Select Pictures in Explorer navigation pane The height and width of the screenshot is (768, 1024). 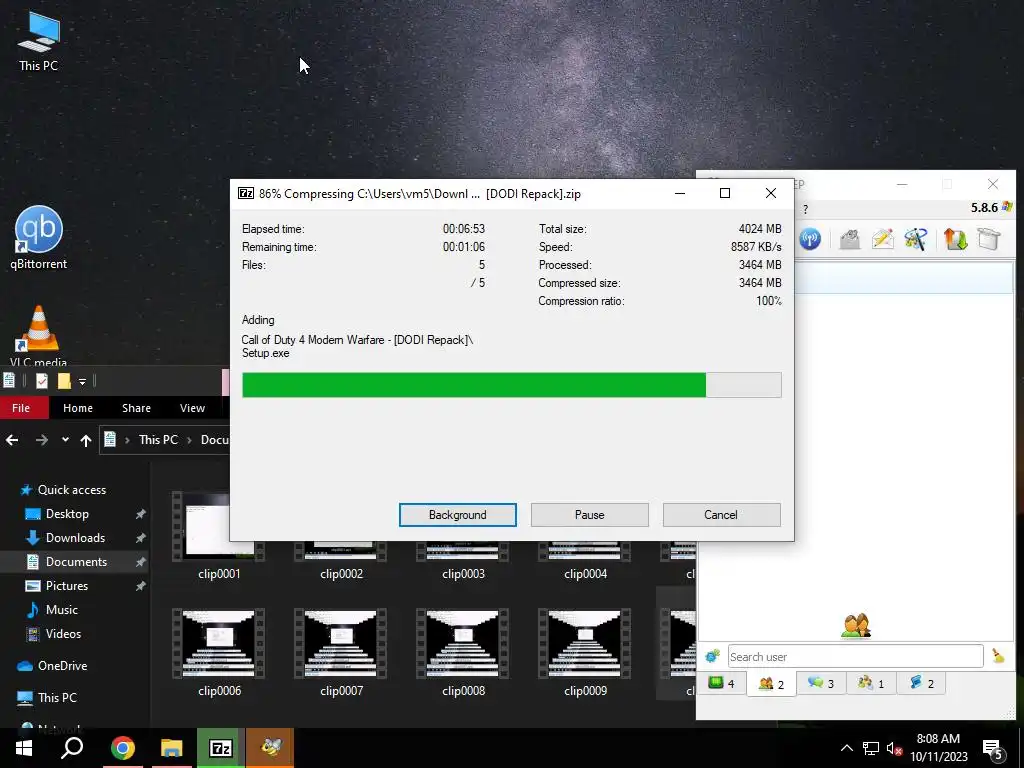[x=67, y=586]
